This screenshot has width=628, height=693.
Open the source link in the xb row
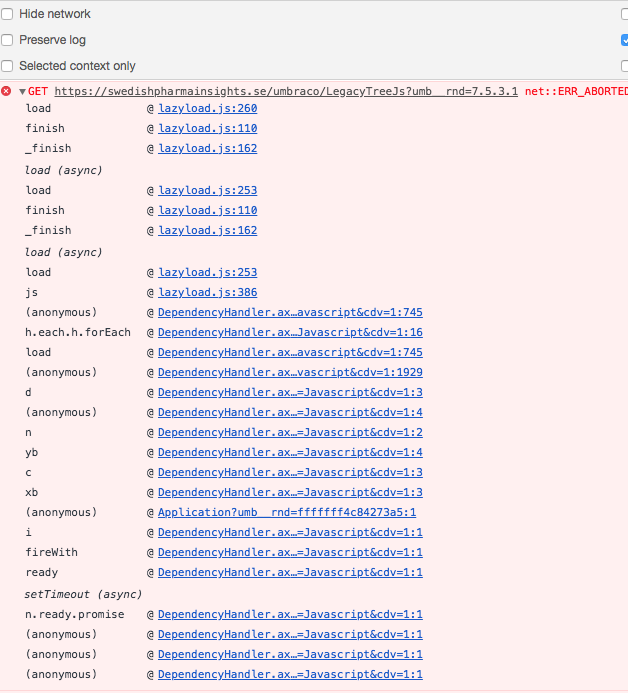point(290,492)
